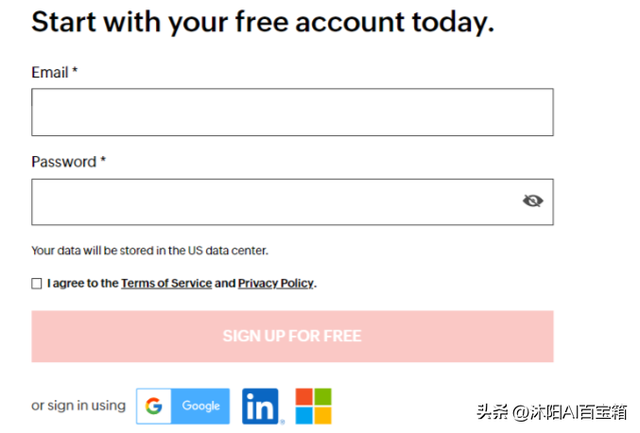Click the green square of the Microsoft logo

tap(323, 397)
